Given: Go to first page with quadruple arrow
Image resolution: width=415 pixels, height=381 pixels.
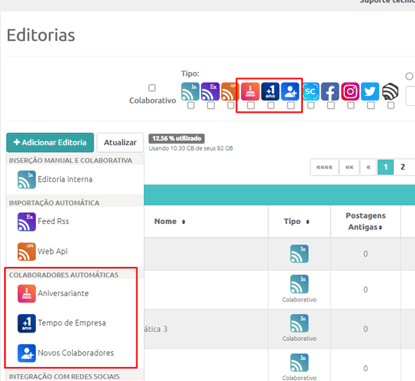Looking at the screenshot, I should (x=324, y=167).
